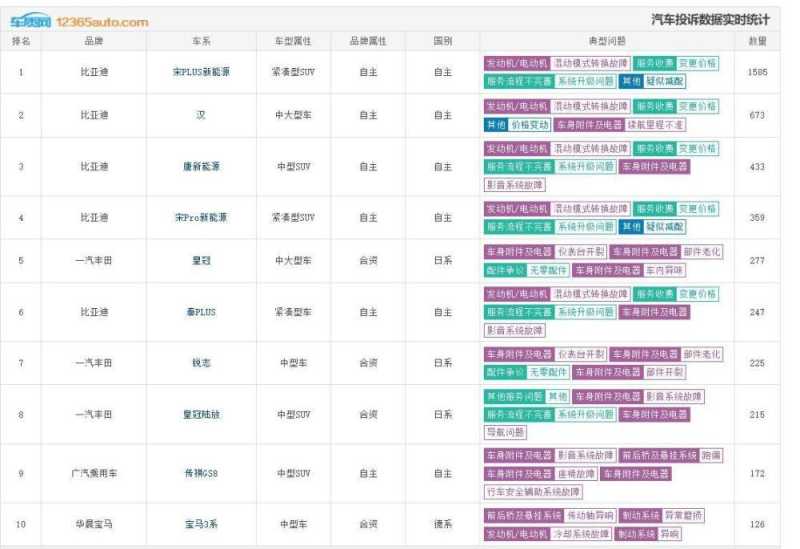
Task: Open the 锐志 car series link
Action: click(201, 363)
